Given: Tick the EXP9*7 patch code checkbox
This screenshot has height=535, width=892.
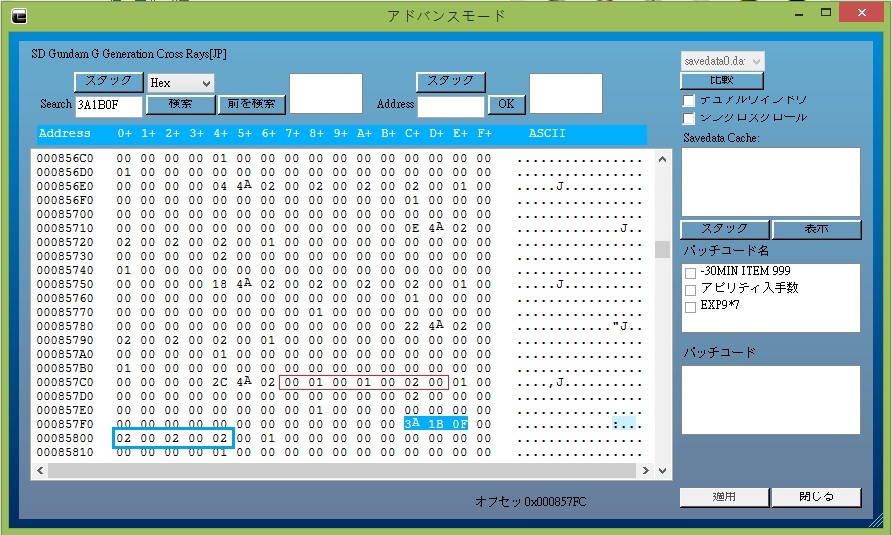Looking at the screenshot, I should [690, 307].
